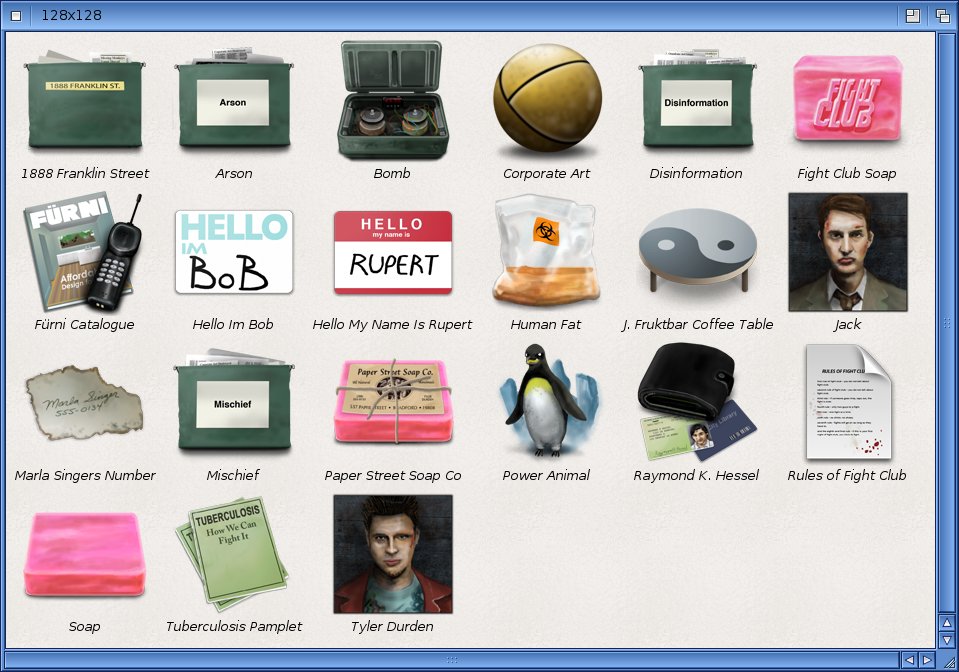The height and width of the screenshot is (672, 959).
Task: Click the window zoom gadget in title bar
Action: pos(913,16)
